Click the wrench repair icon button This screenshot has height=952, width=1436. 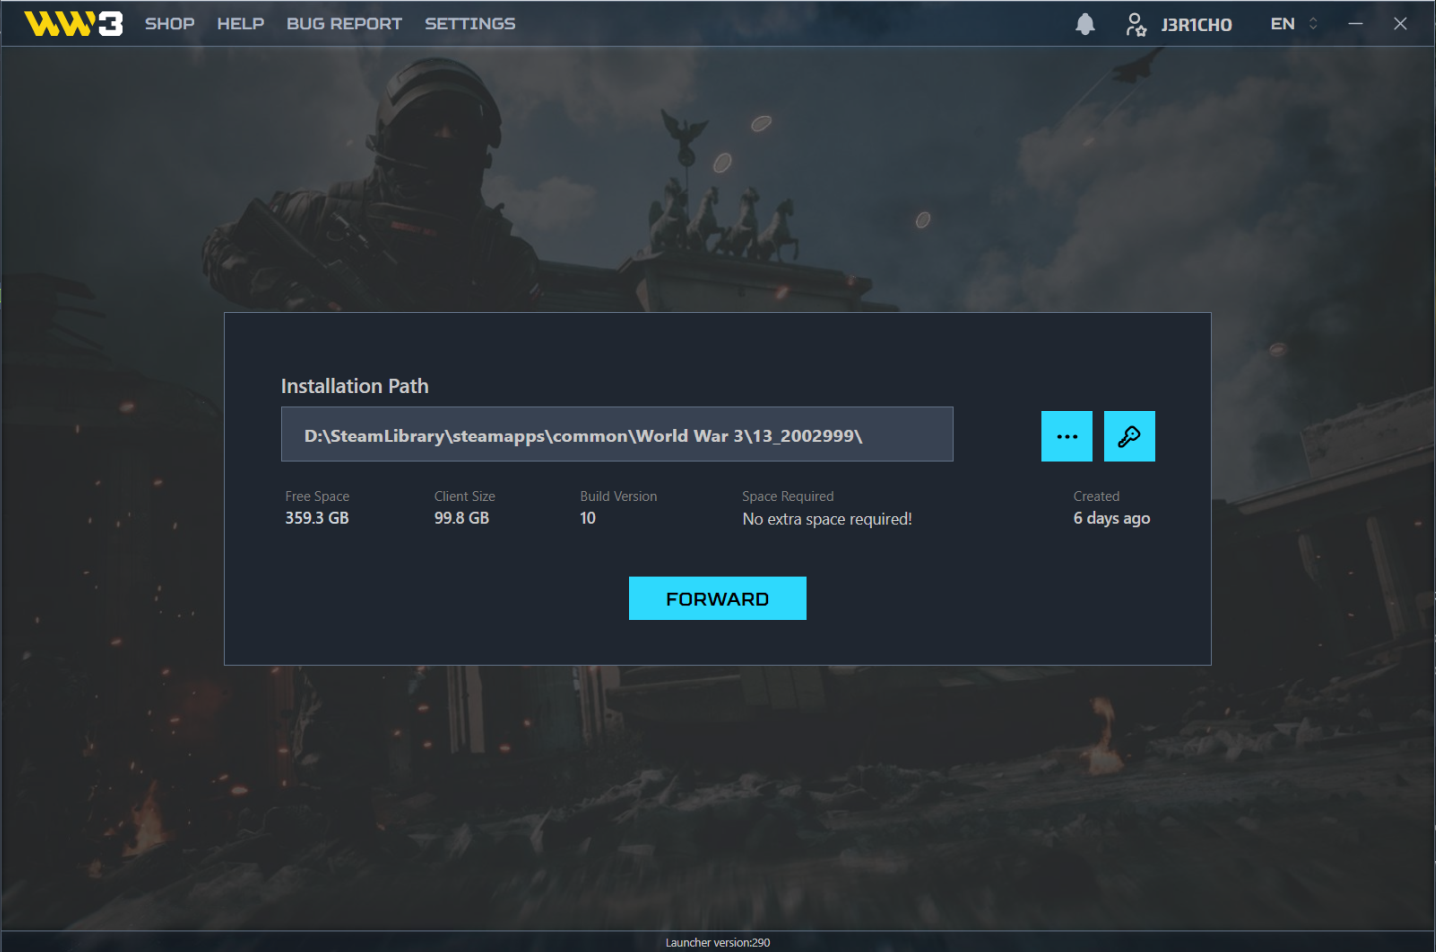[x=1129, y=436]
